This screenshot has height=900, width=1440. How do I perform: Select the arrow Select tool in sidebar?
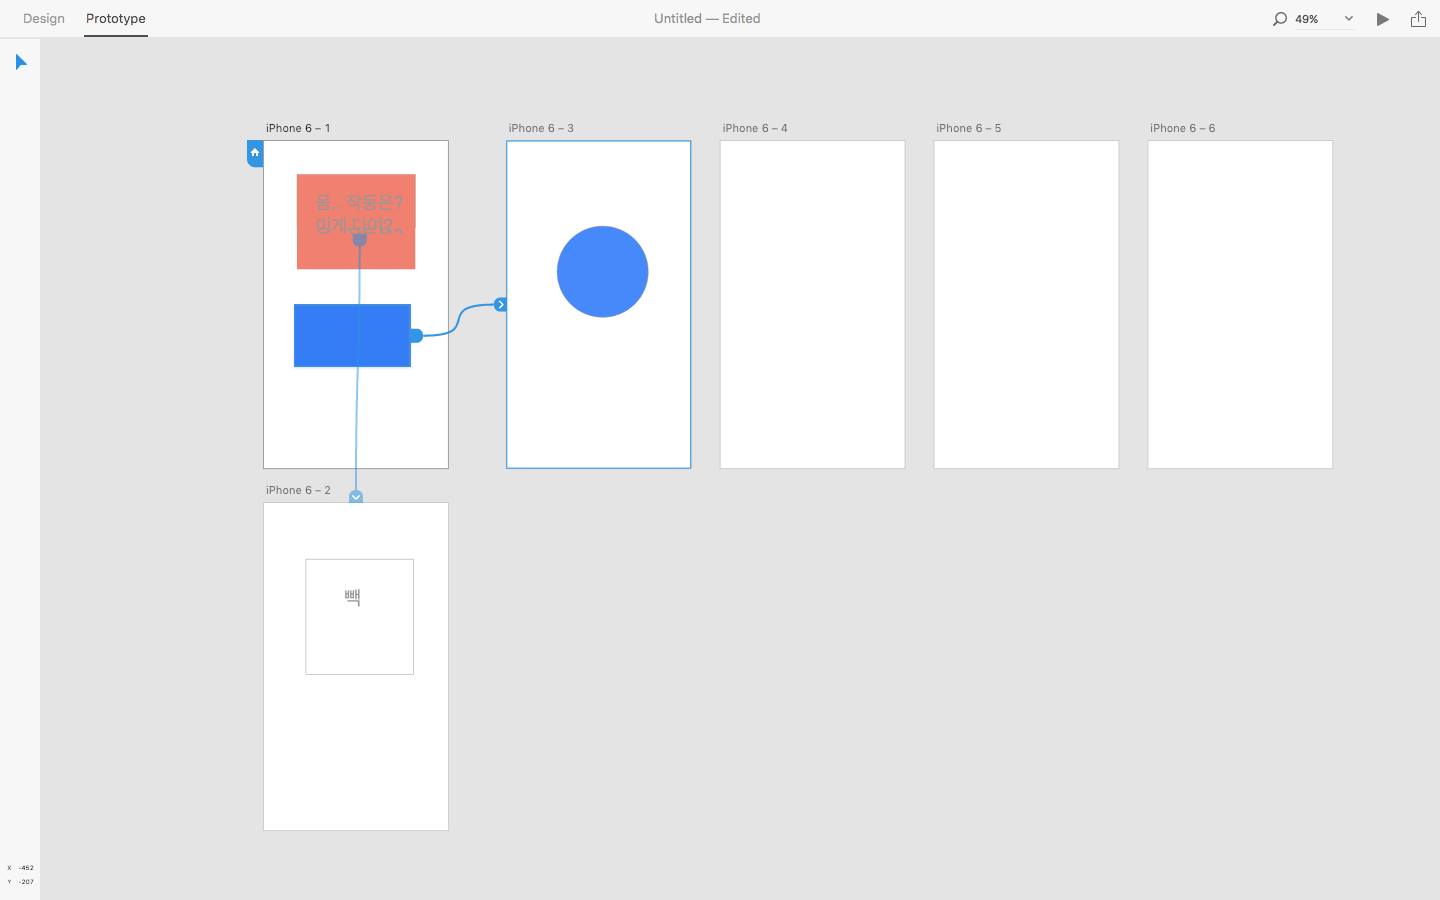pos(21,62)
